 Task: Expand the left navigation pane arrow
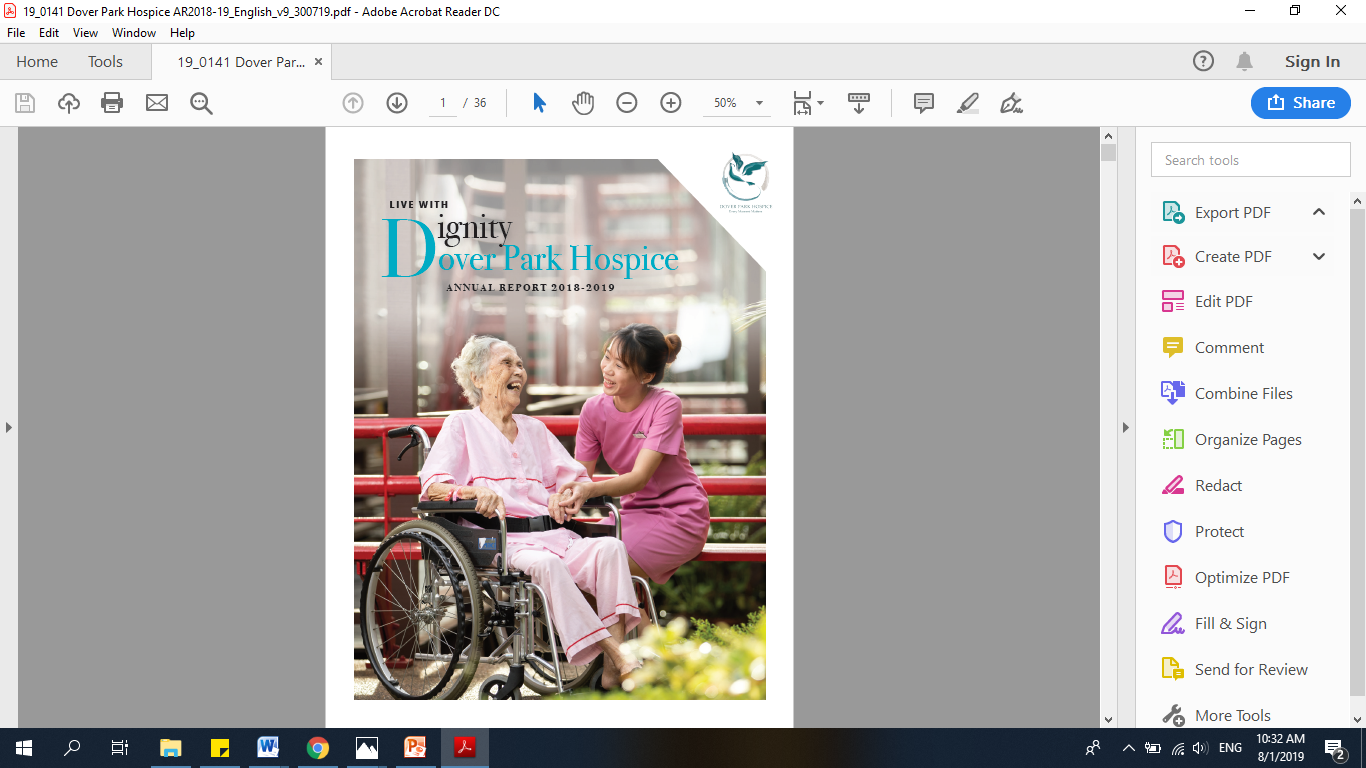(x=9, y=428)
